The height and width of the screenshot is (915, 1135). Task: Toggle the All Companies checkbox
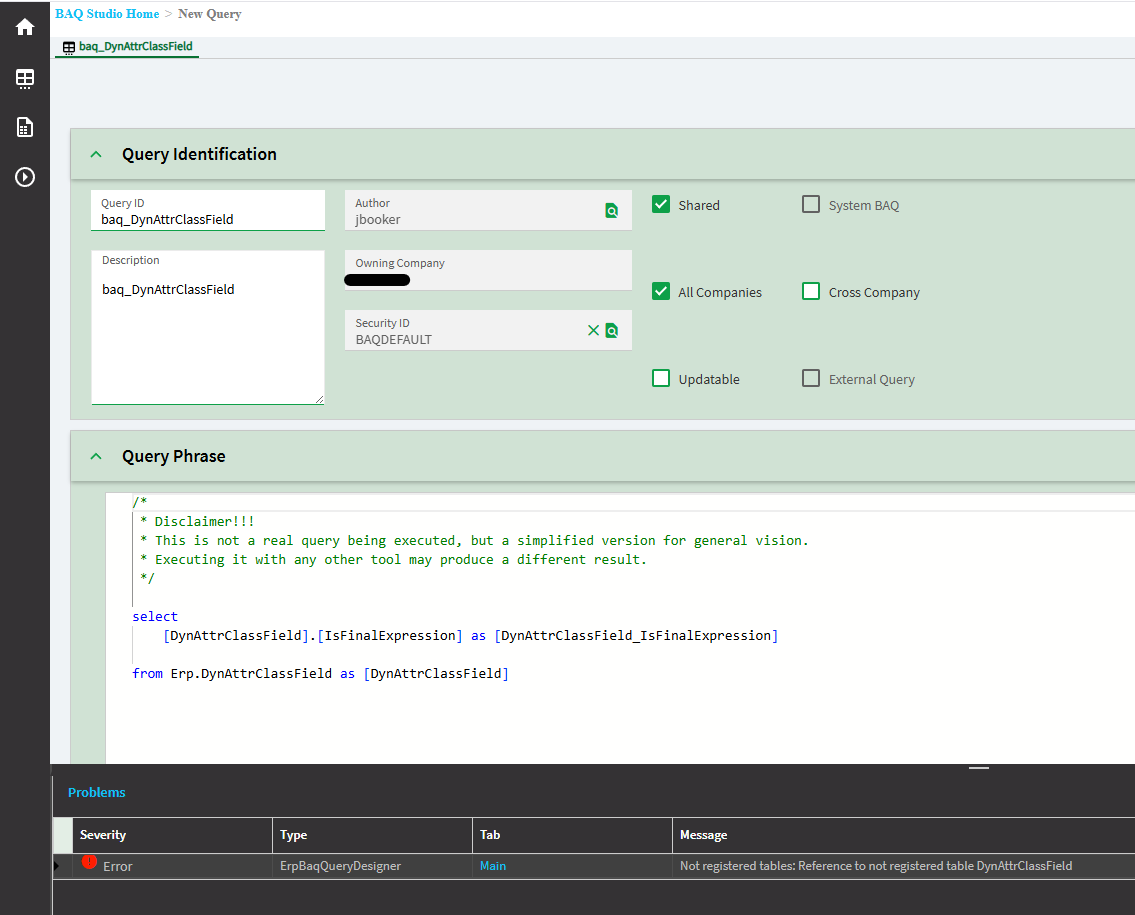tap(661, 291)
